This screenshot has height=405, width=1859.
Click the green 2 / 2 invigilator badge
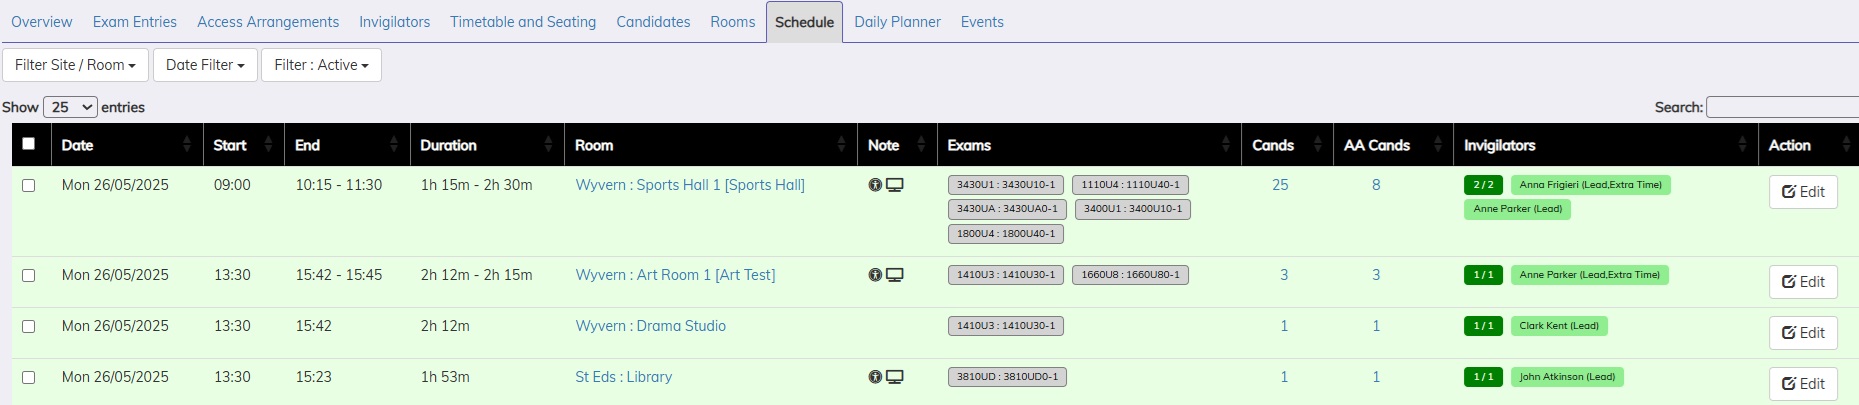1483,185
